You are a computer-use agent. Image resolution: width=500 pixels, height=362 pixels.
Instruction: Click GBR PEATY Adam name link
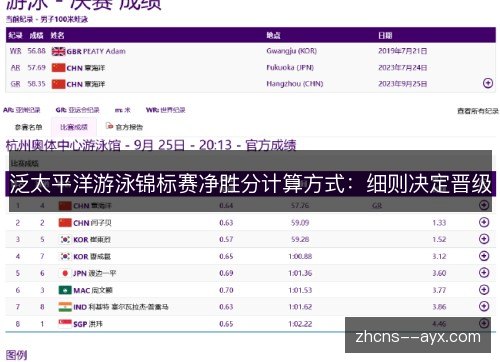pos(96,52)
